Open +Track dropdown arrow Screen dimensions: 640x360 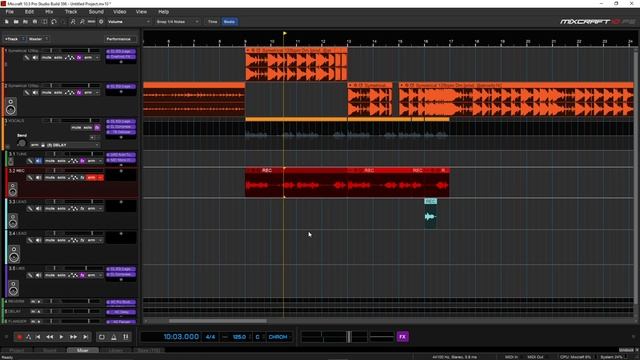click(23, 39)
